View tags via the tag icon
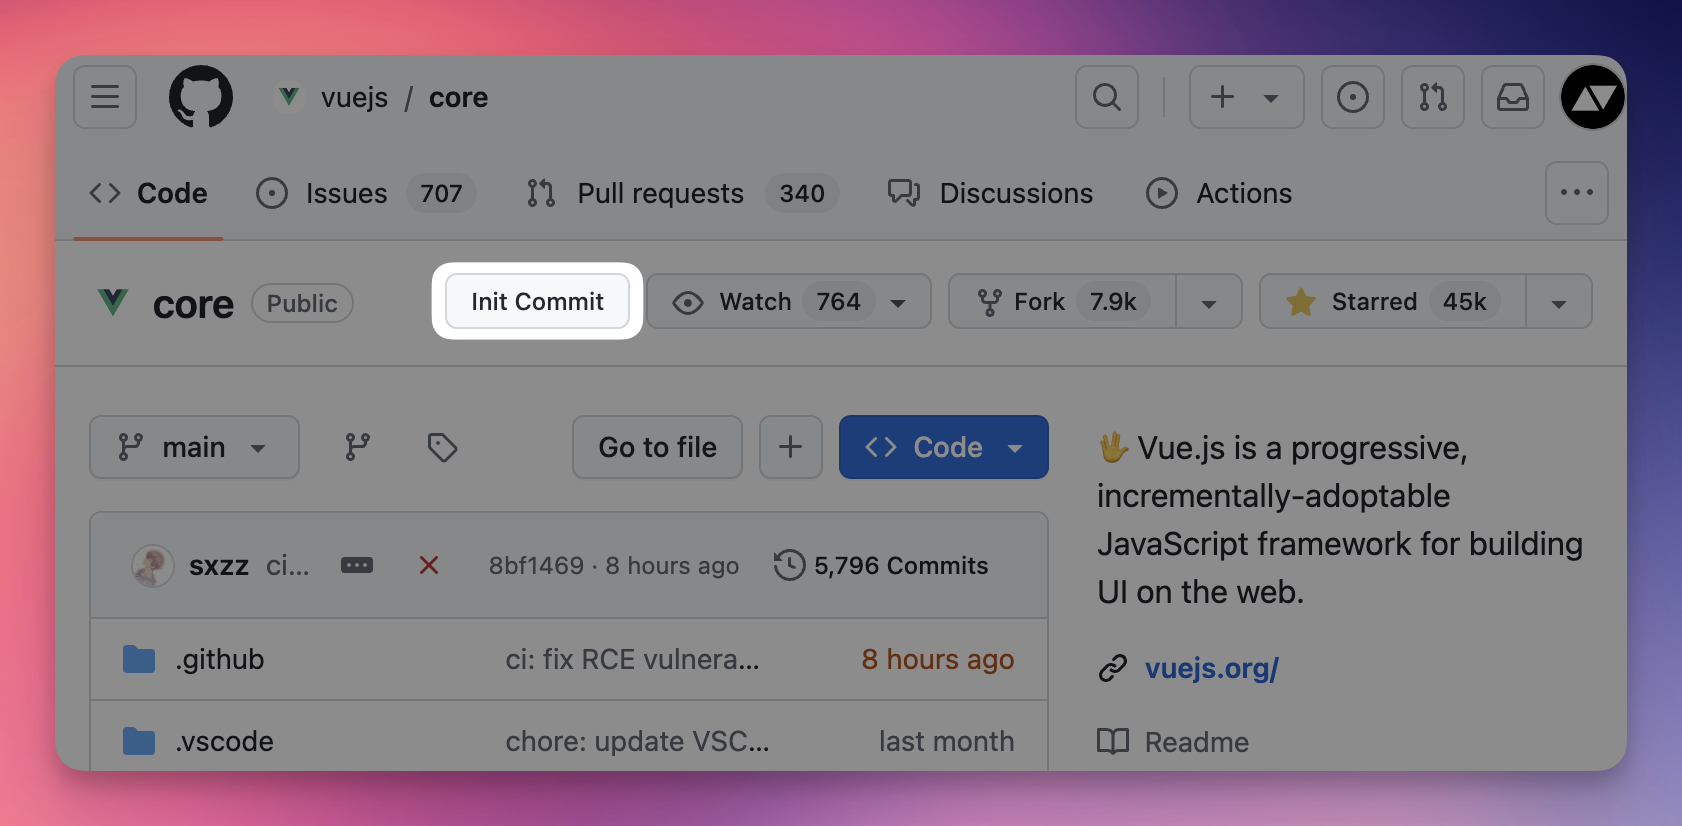This screenshot has height=826, width=1682. point(442,447)
